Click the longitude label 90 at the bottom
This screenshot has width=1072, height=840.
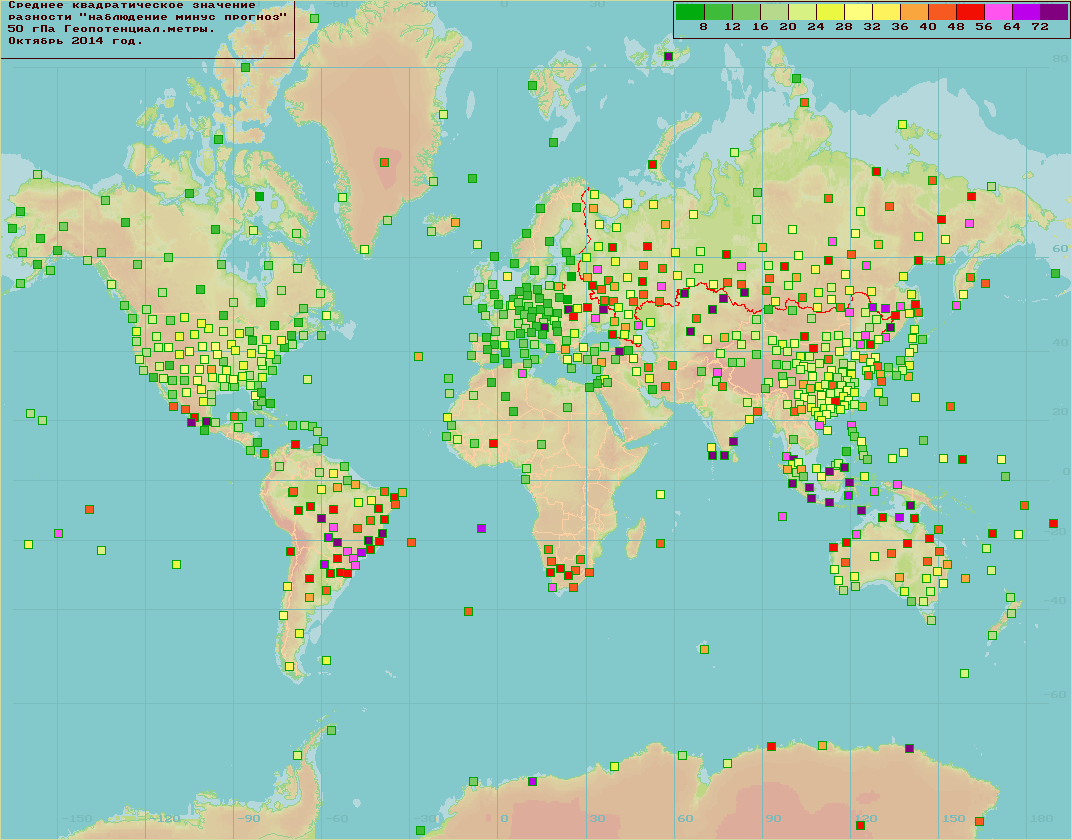(x=773, y=819)
